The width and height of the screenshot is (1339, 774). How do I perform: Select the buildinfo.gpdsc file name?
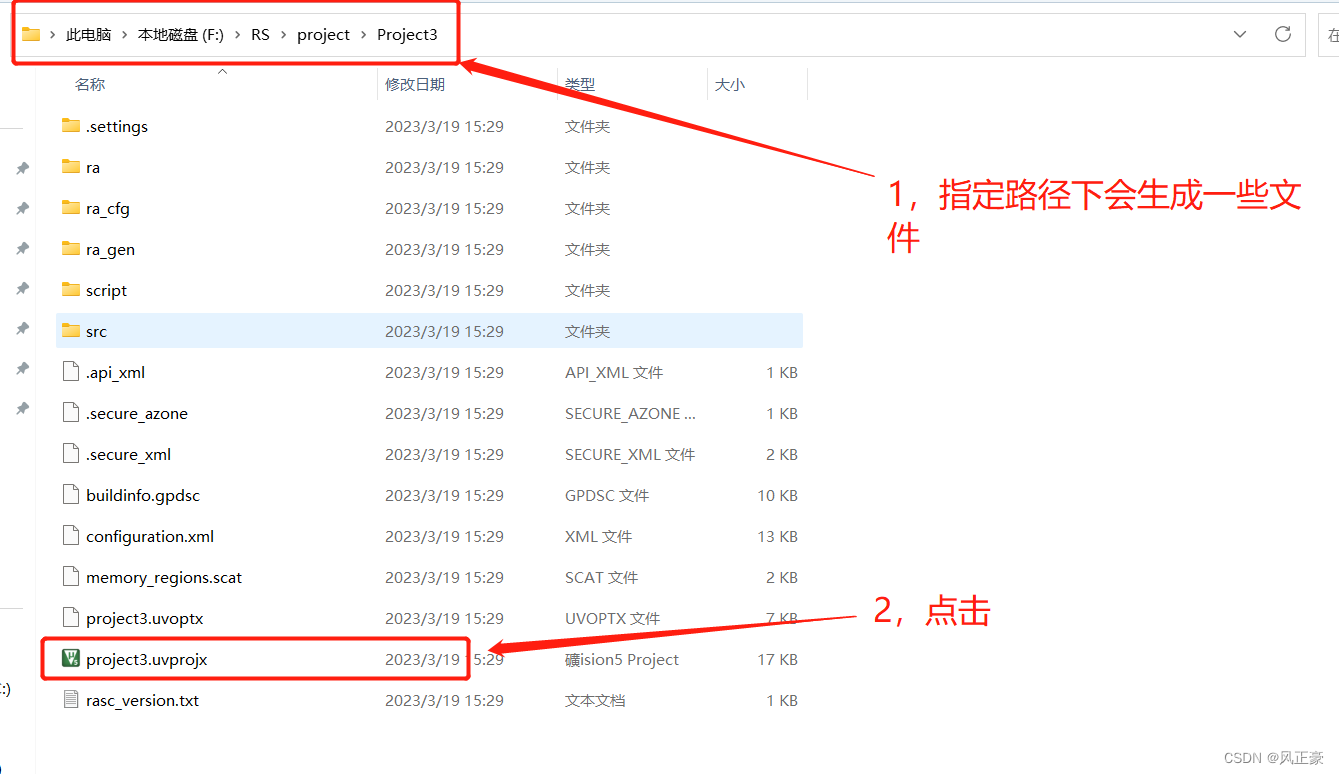tap(143, 496)
